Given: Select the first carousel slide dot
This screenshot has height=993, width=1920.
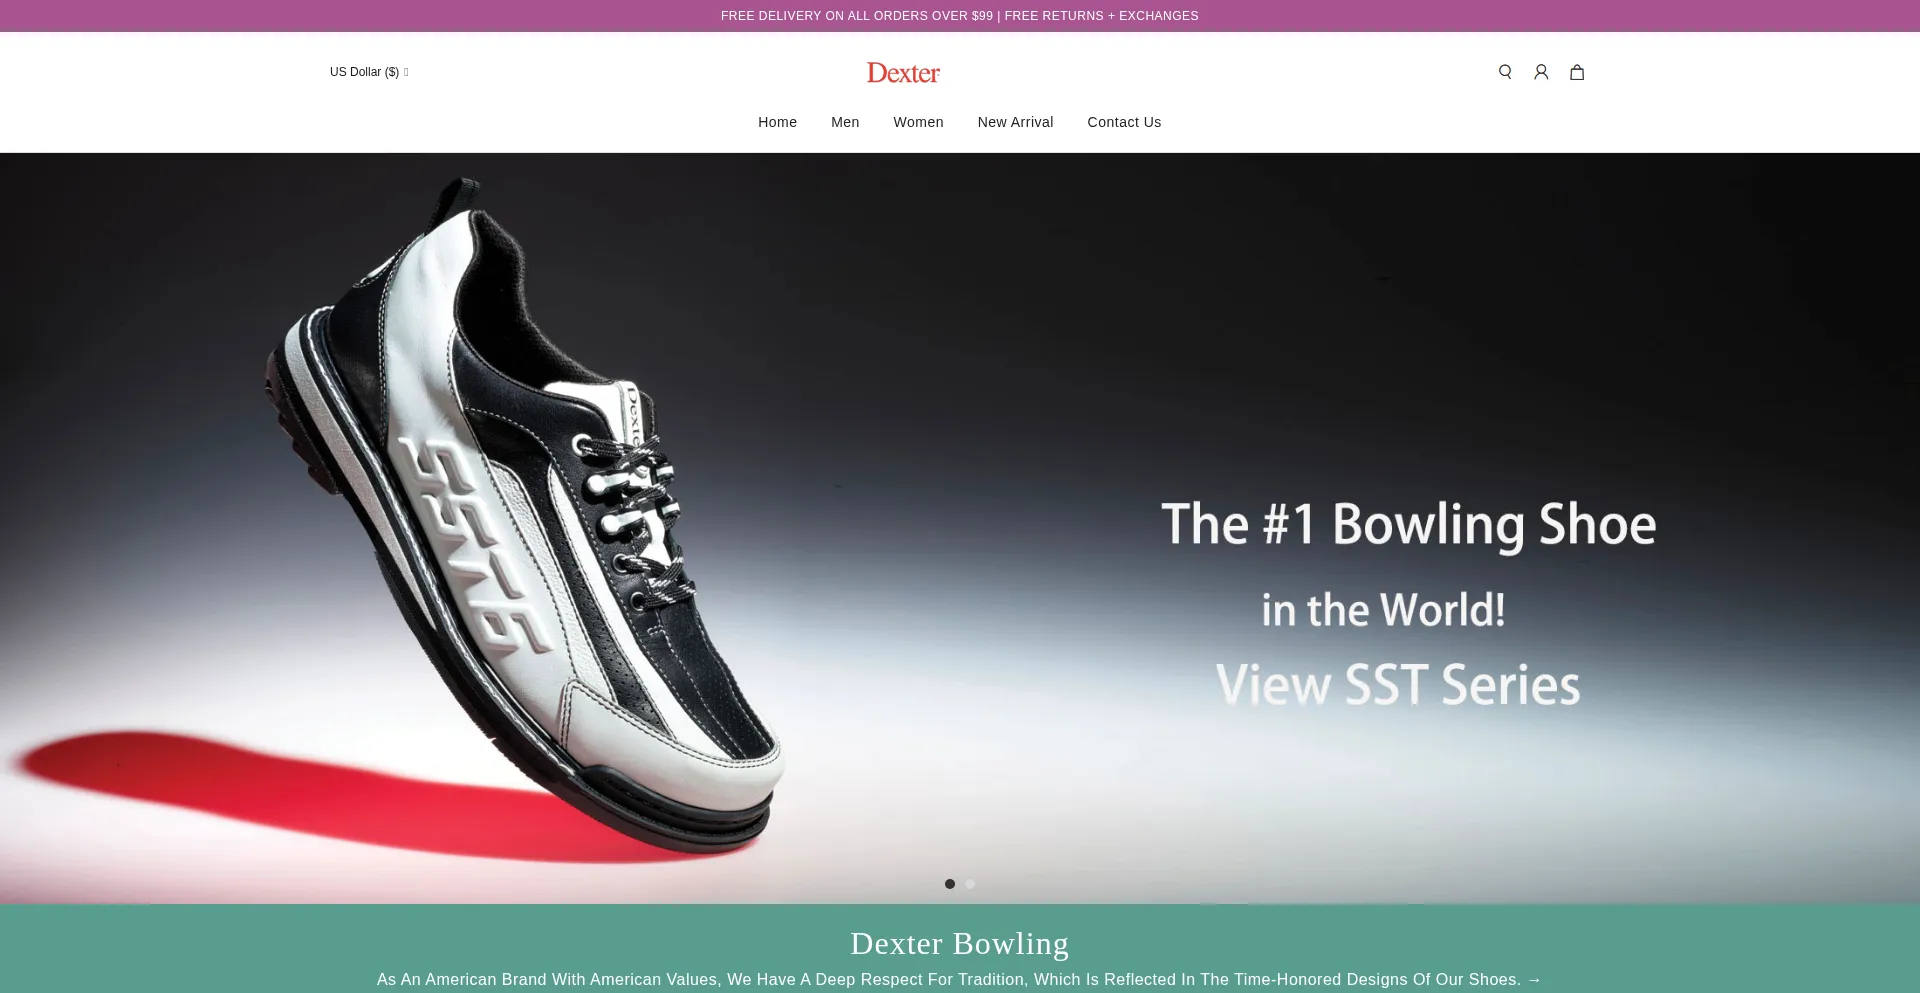Looking at the screenshot, I should click(x=950, y=884).
